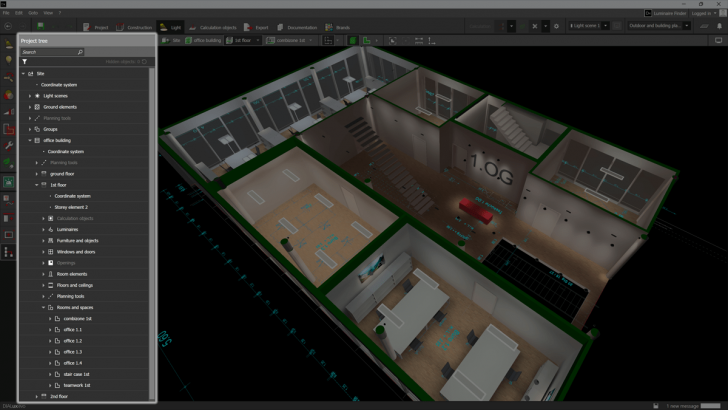Switch to the Export mode tab
This screenshot has height=410, width=728.
(x=256, y=27)
